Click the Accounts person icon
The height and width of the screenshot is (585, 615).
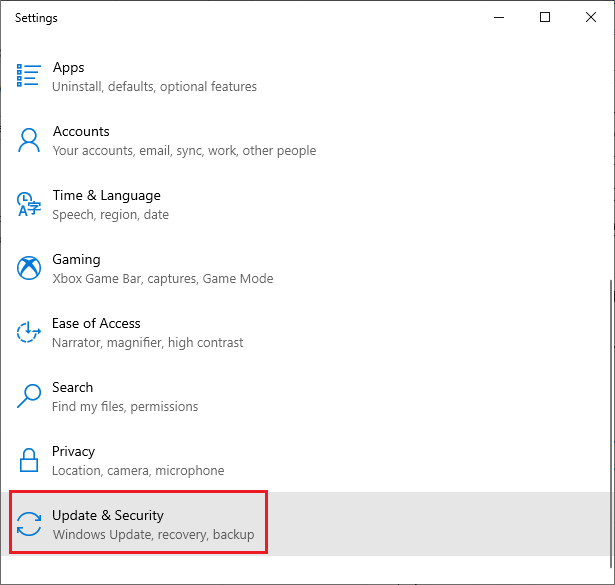pyautogui.click(x=30, y=140)
